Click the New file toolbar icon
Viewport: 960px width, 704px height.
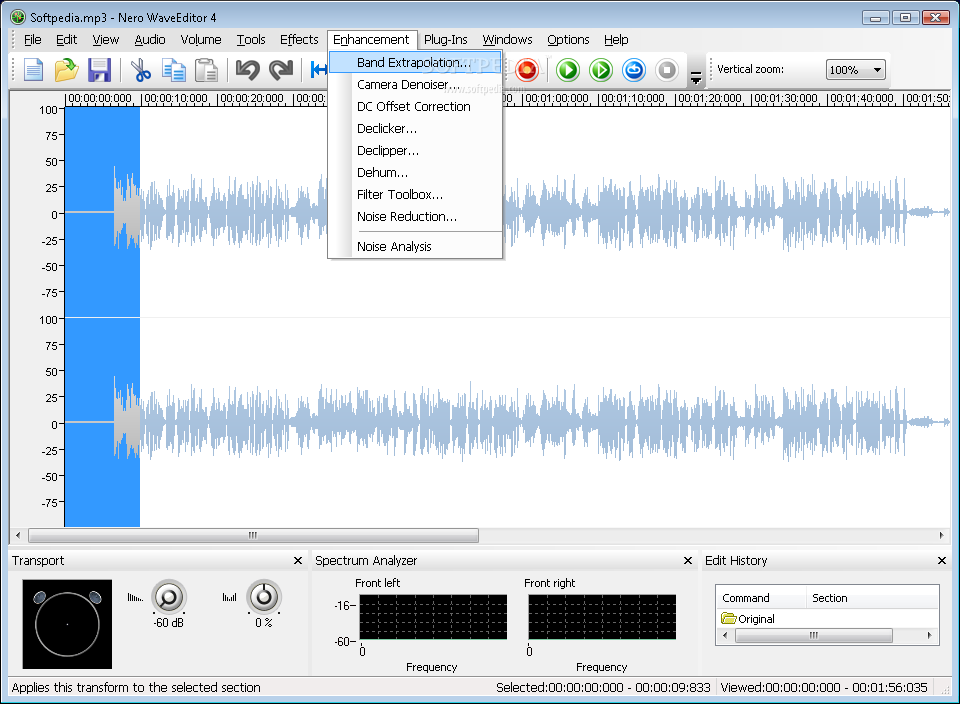point(33,70)
